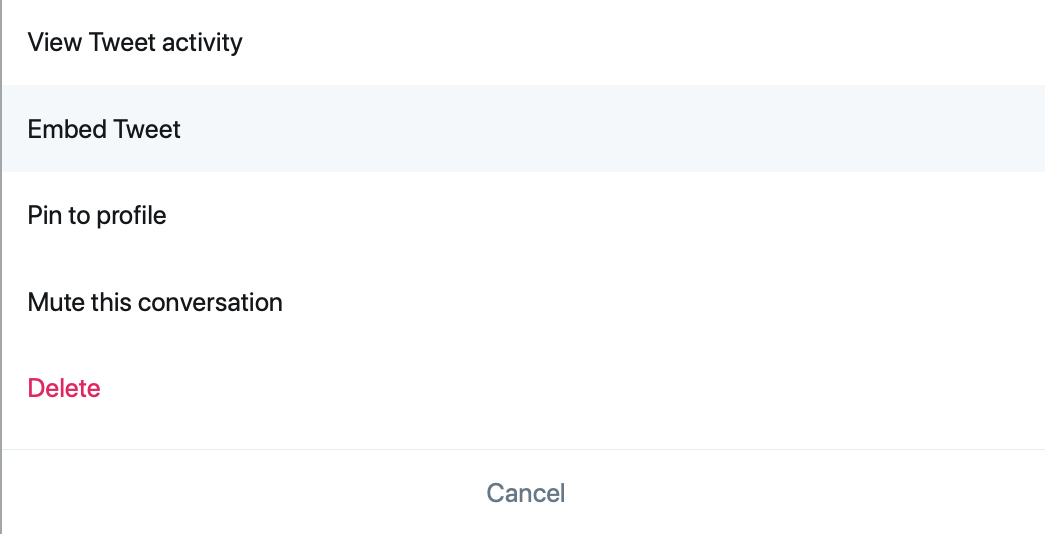Screen dimensions: 1045x534
Task: Cancel the tweet options menu
Action: pos(525,493)
